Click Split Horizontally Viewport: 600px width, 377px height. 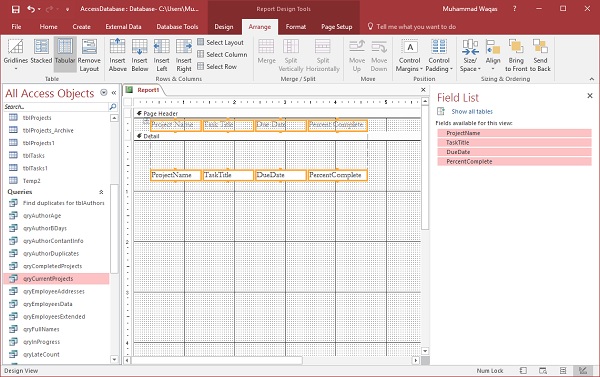coord(323,55)
